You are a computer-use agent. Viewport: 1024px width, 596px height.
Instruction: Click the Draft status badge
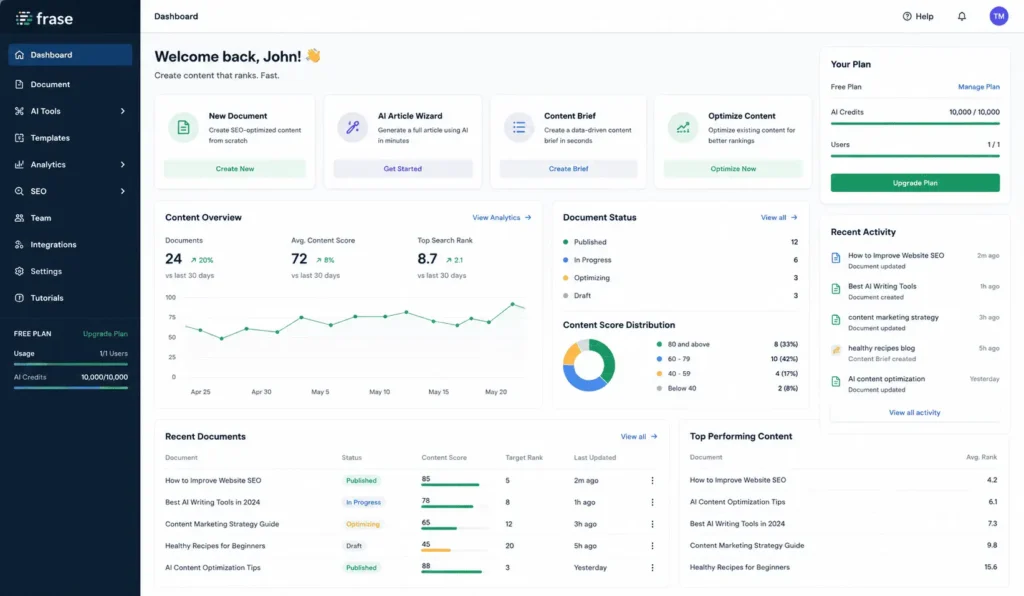[354, 546]
